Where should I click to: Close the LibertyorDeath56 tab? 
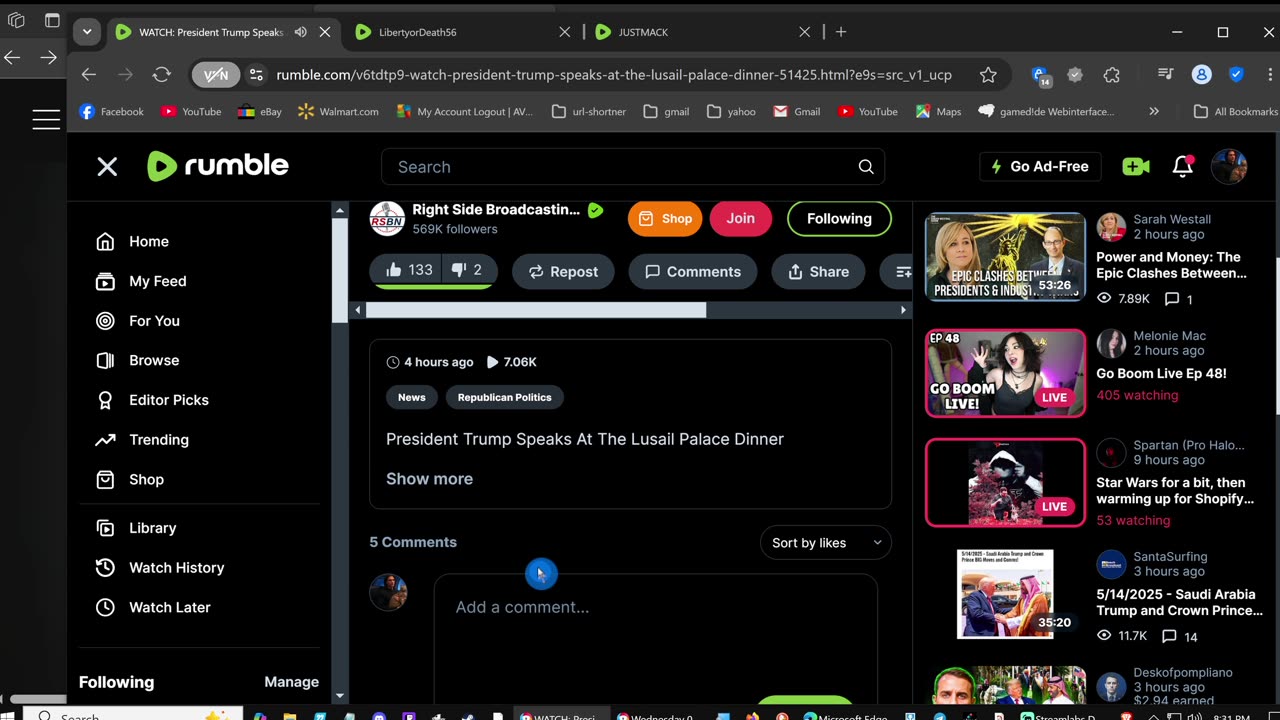564,32
